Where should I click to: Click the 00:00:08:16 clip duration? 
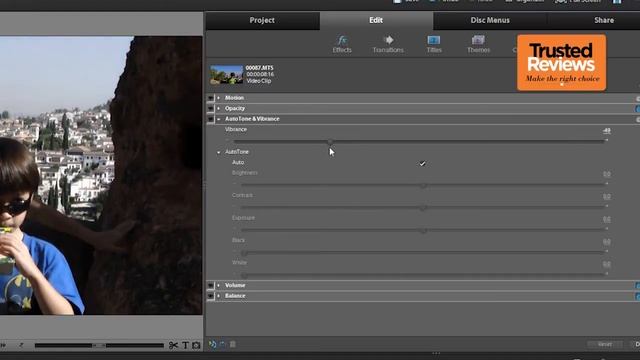point(260,74)
